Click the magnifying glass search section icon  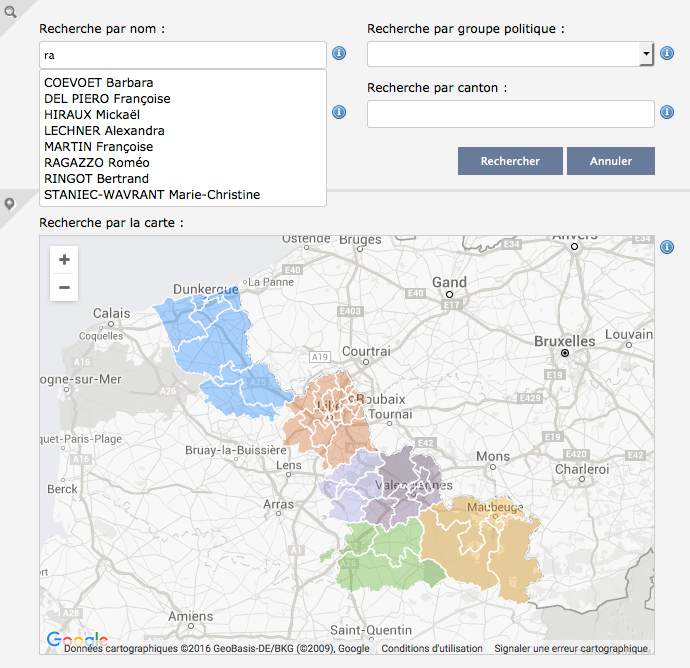(x=10, y=12)
